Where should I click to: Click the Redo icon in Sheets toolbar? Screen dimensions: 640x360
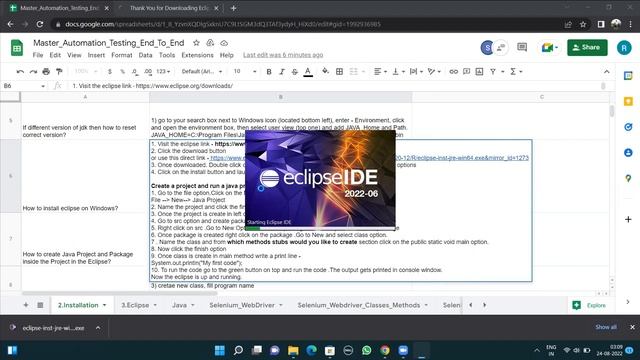pyautogui.click(x=33, y=71)
